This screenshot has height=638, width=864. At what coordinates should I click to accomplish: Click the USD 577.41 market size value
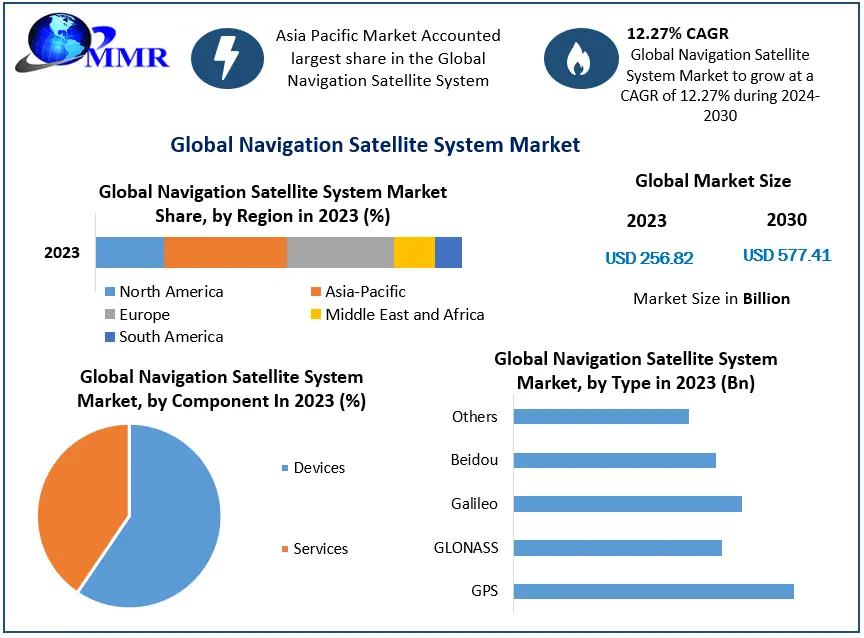coord(787,256)
